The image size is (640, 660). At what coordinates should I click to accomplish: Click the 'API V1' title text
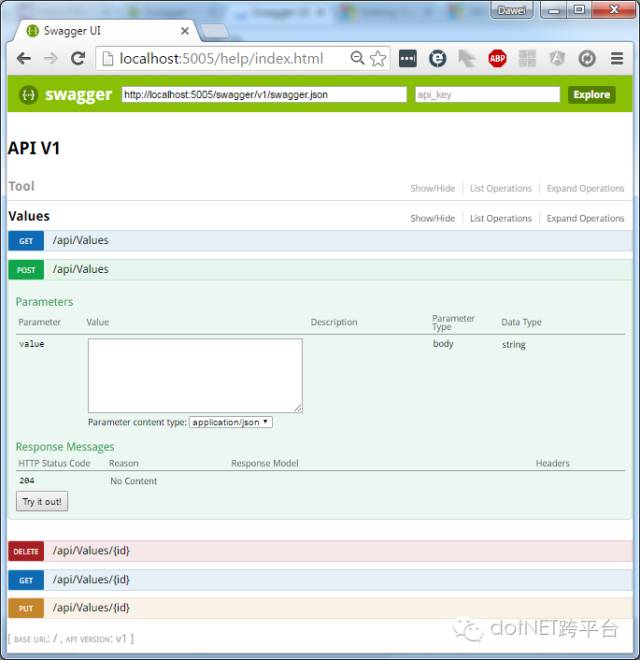coord(34,148)
